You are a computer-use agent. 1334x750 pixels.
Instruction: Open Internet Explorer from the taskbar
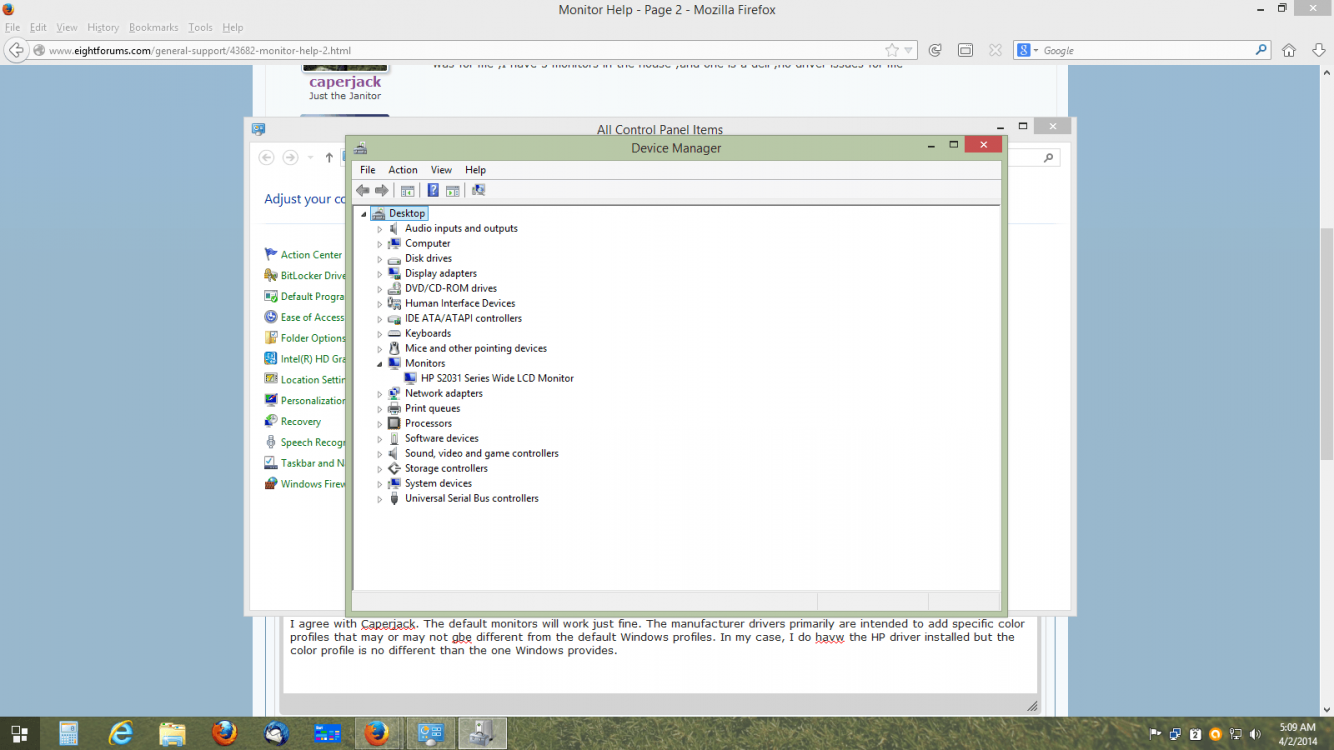(121, 734)
